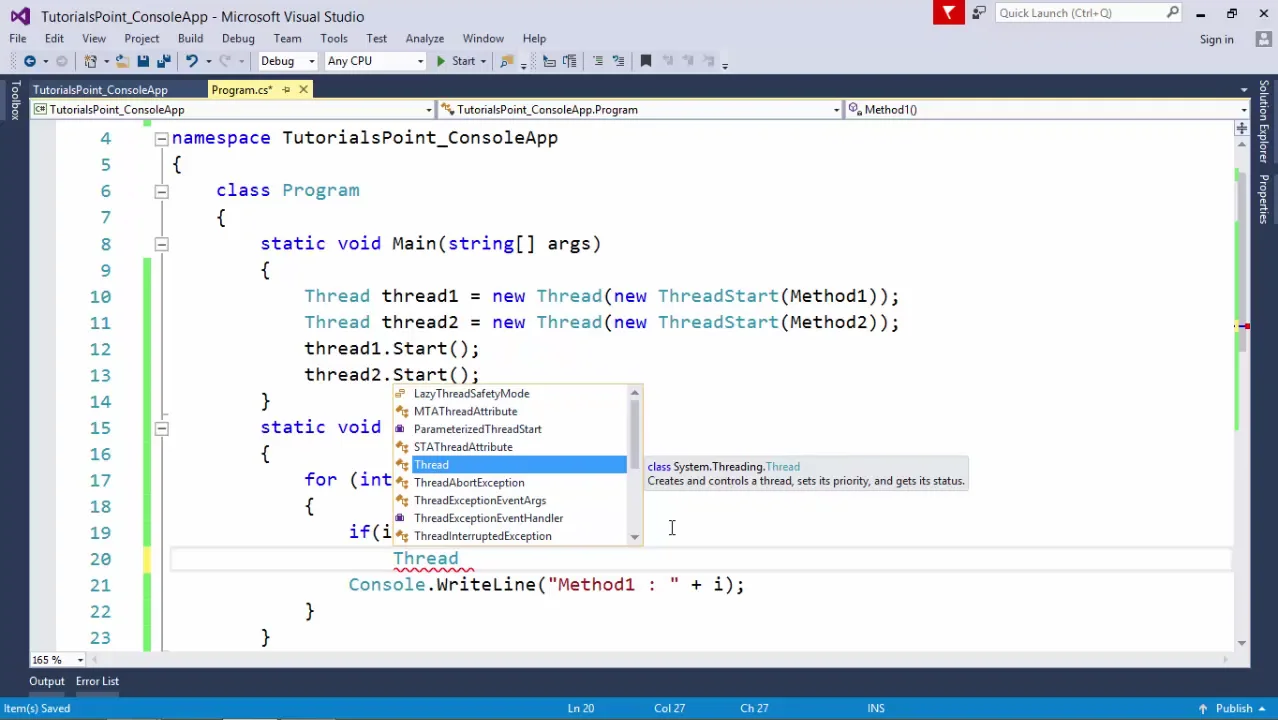The image size is (1278, 720).
Task: Start debugging with the green Start button
Action: [x=455, y=61]
